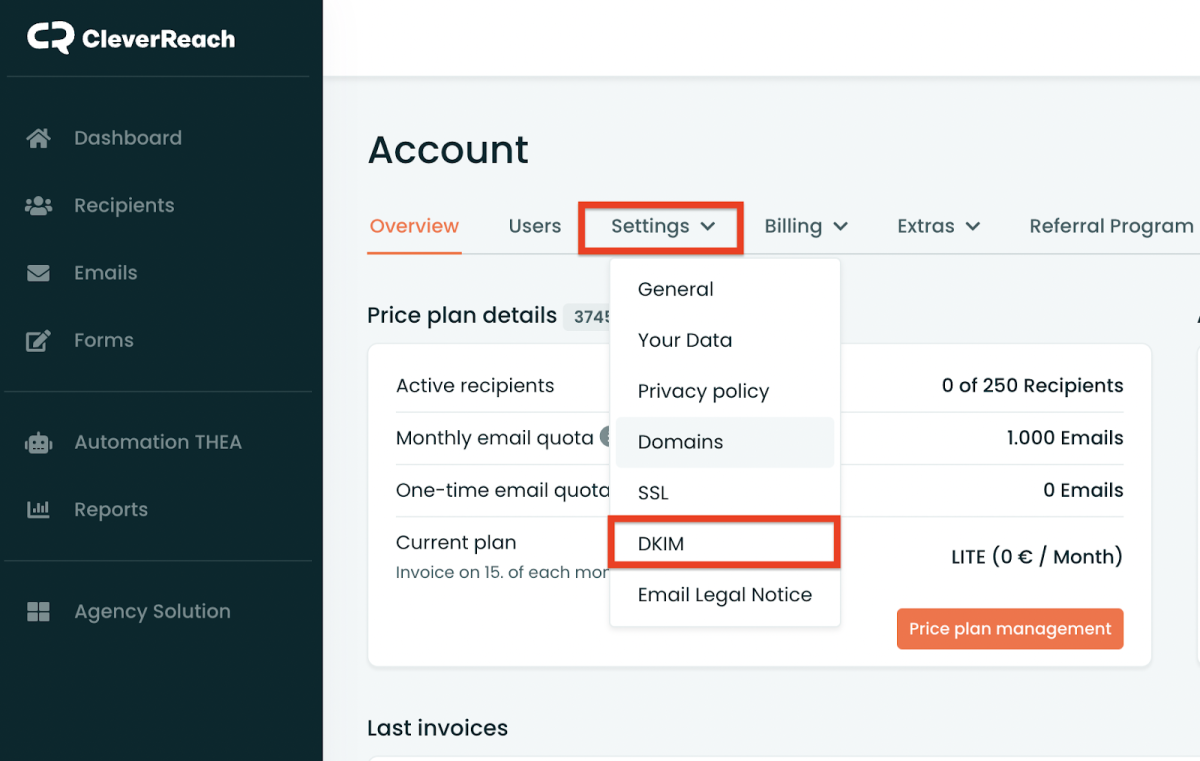Image resolution: width=1200 pixels, height=761 pixels.
Task: Collapse the Settings dropdown tab
Action: (x=661, y=227)
